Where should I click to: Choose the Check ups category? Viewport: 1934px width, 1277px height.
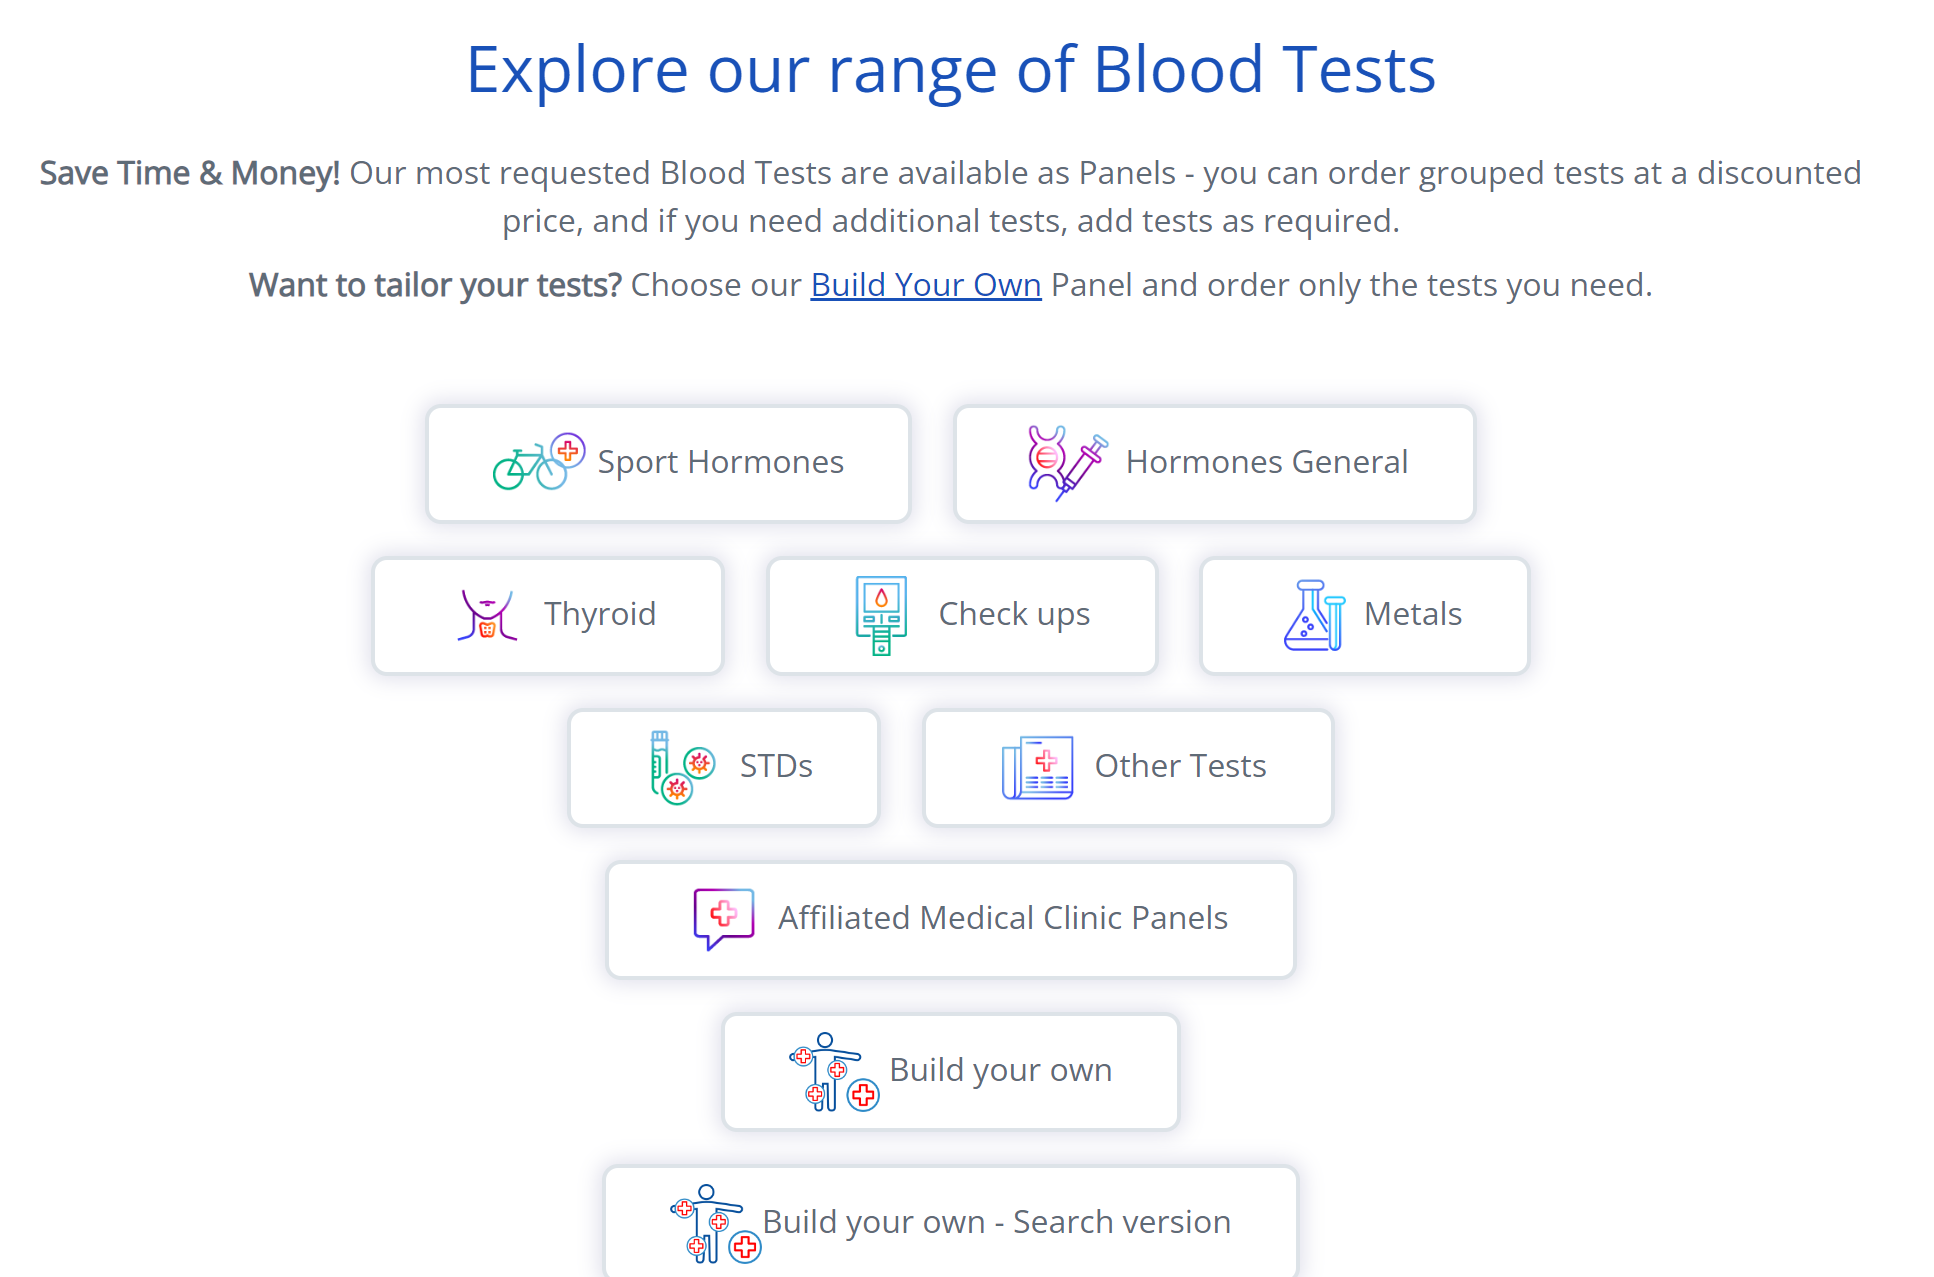pos(962,615)
